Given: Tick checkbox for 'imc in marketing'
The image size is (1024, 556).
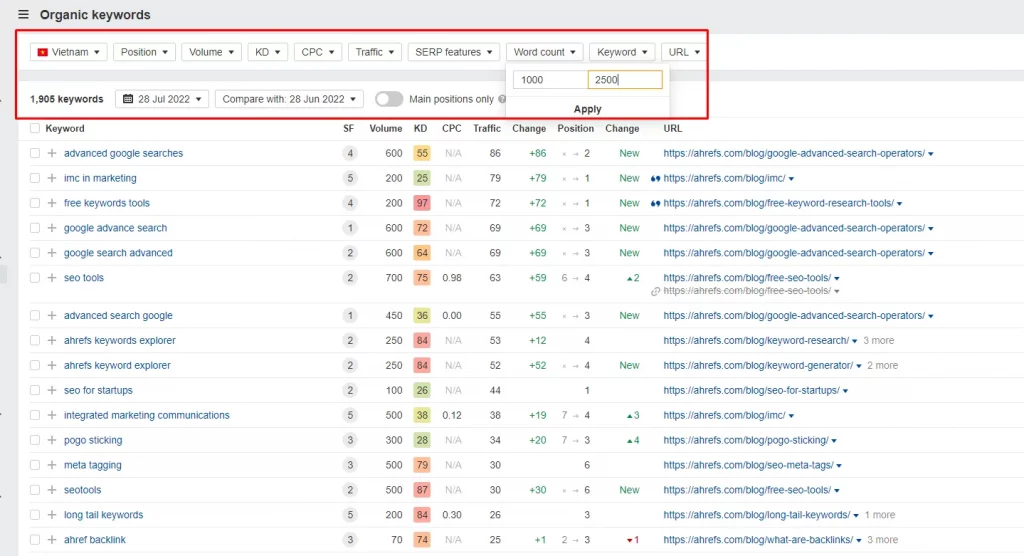Looking at the screenshot, I should click(35, 178).
